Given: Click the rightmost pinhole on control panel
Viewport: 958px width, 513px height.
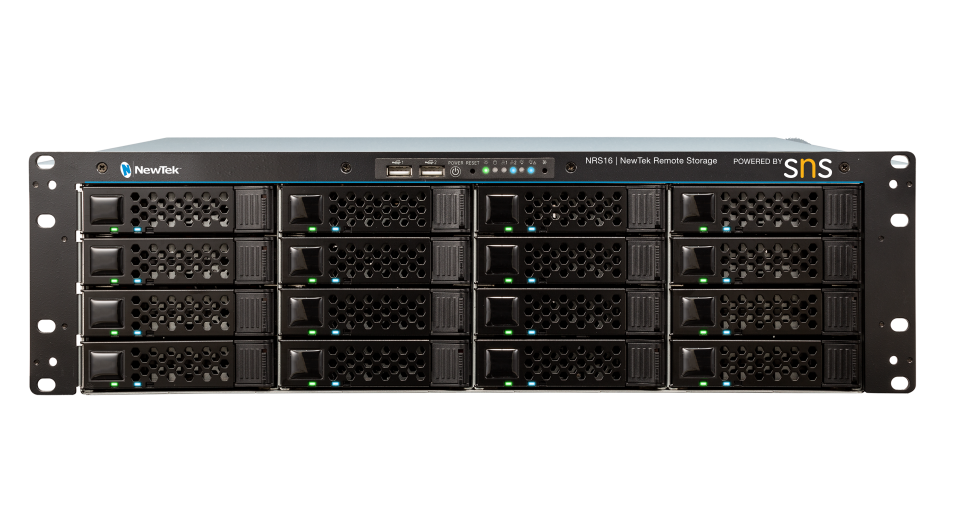Looking at the screenshot, I should 544,171.
